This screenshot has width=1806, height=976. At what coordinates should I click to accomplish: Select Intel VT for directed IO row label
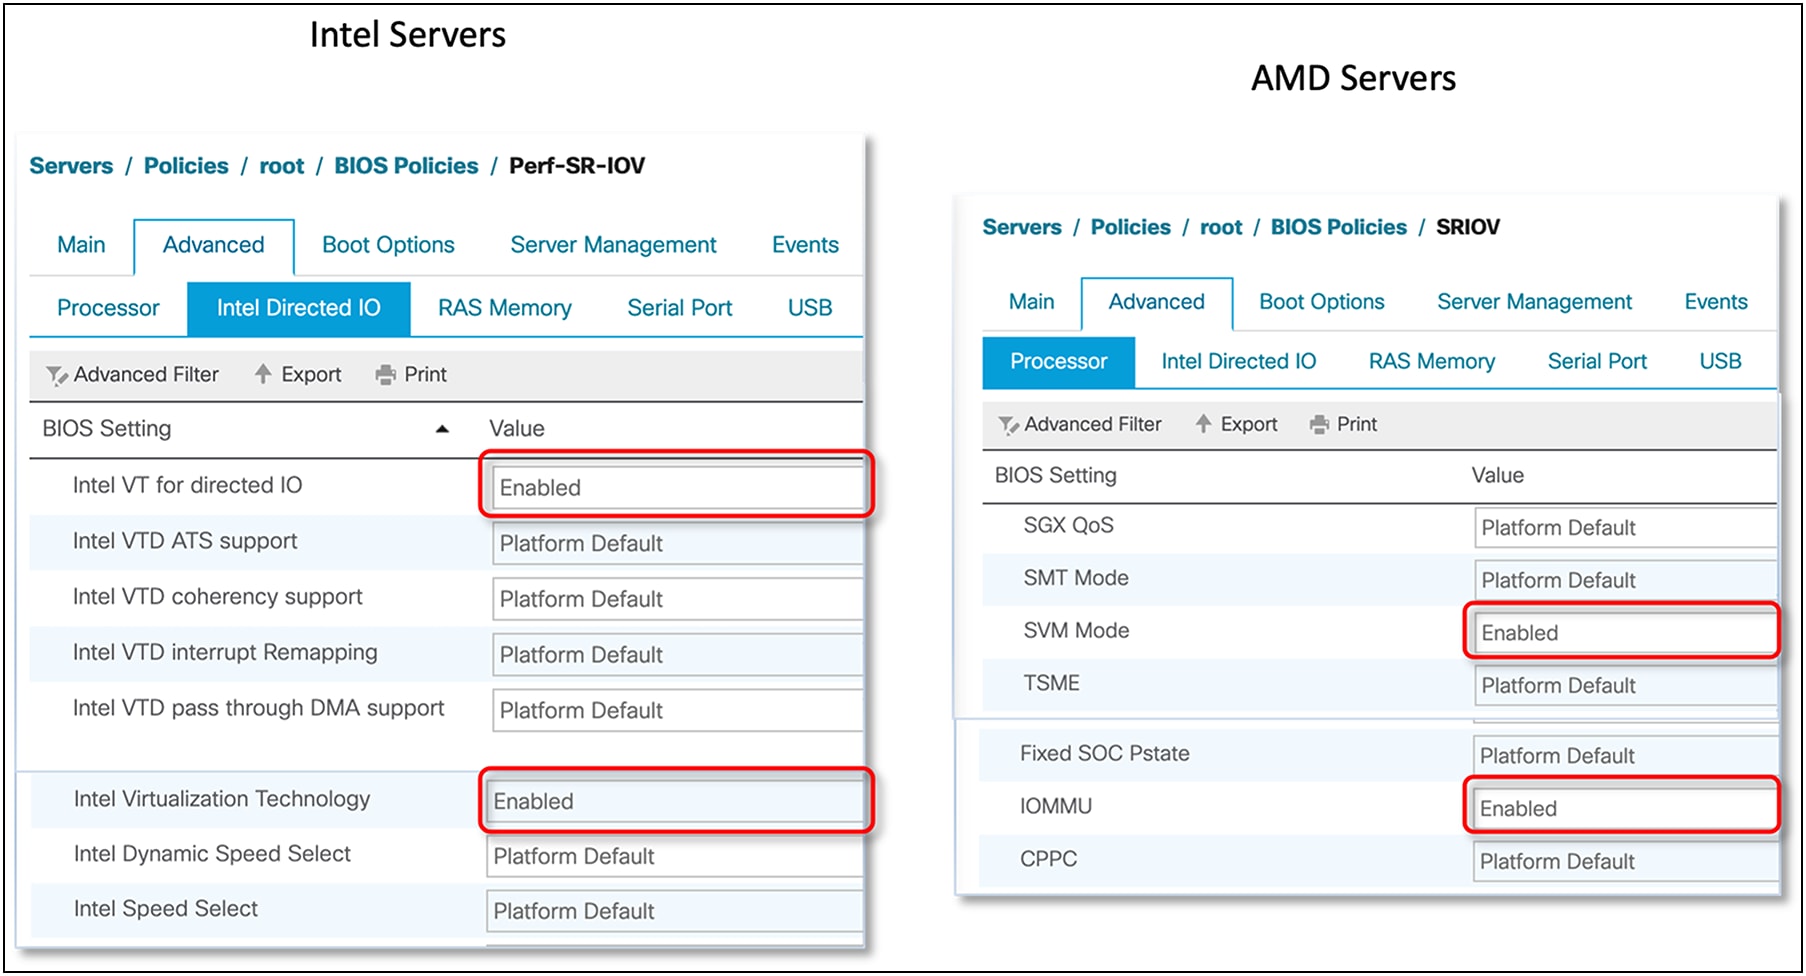[187, 486]
